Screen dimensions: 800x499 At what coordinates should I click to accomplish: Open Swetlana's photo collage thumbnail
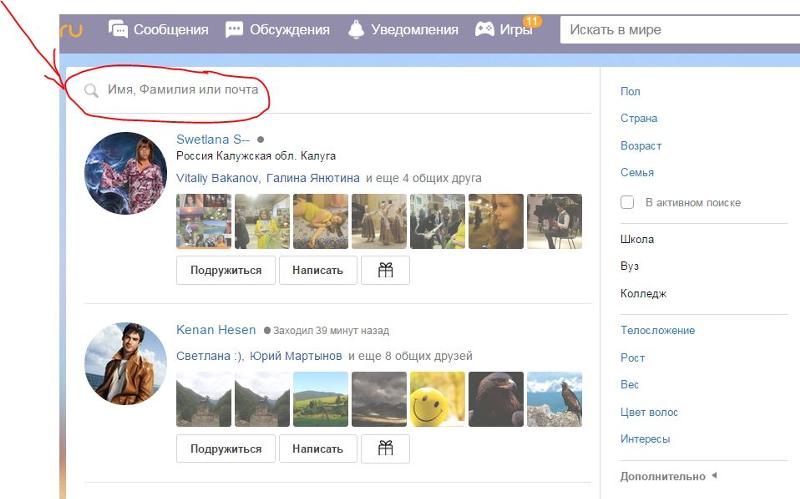point(204,221)
